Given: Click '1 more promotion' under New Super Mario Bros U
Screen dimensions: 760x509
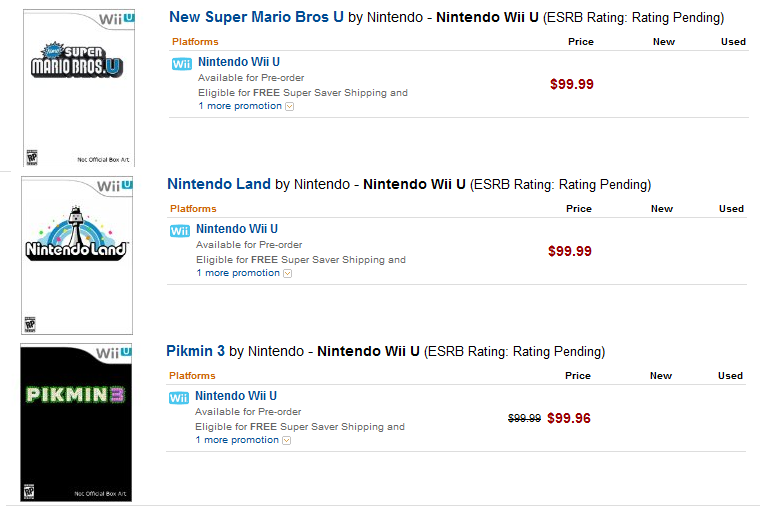Looking at the screenshot, I should point(240,106).
